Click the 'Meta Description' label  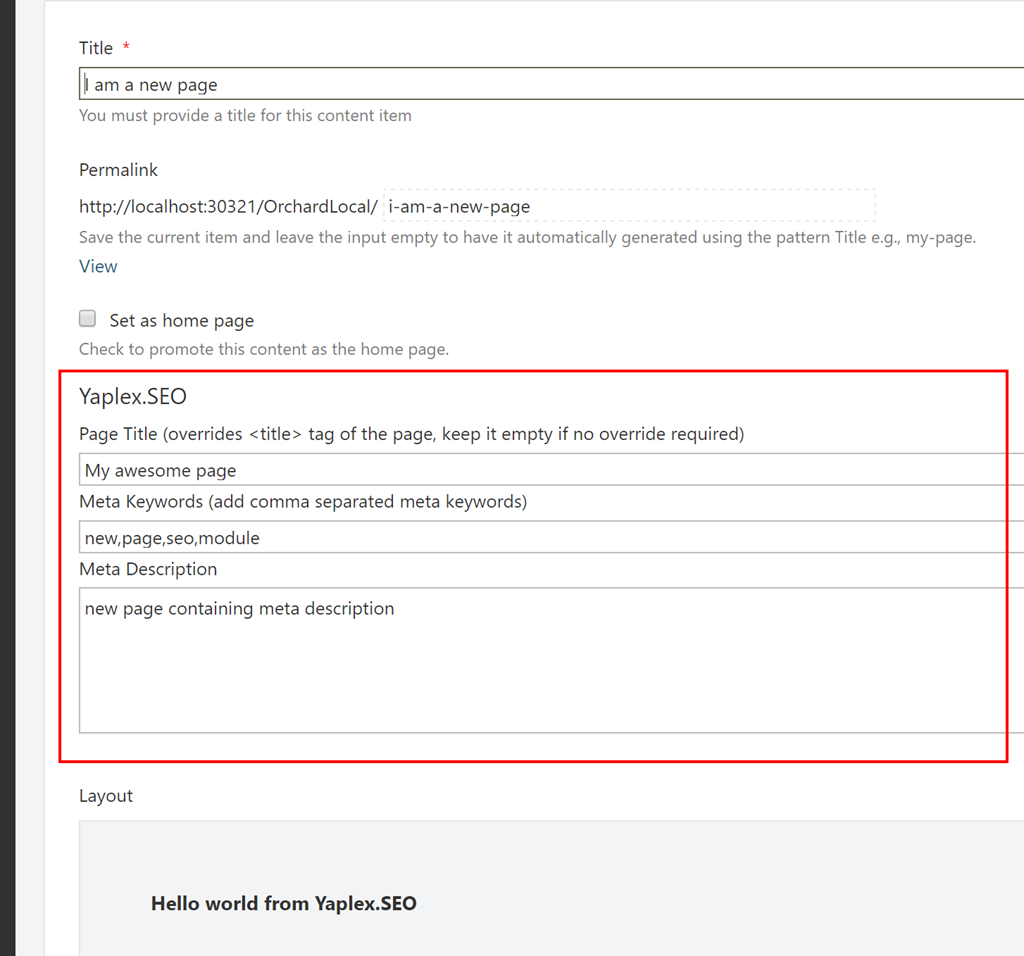(148, 569)
